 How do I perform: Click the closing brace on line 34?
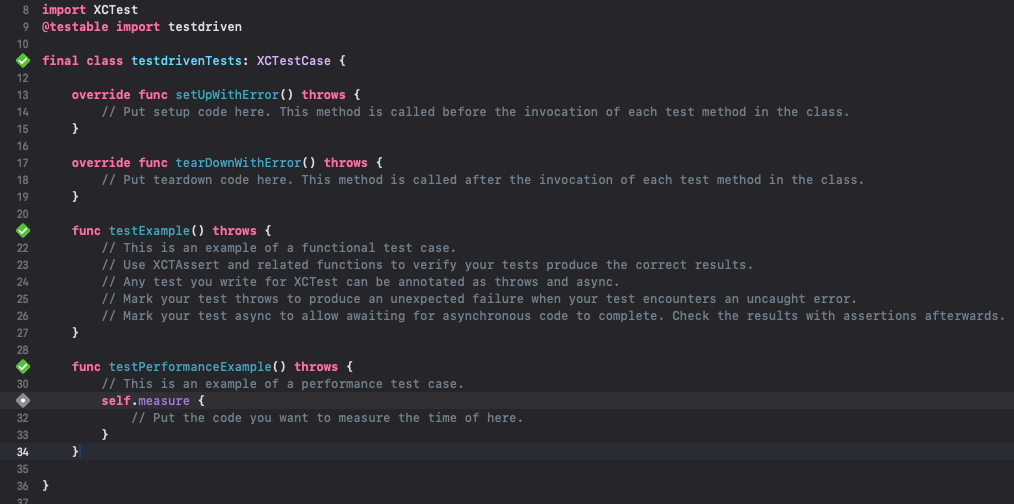tap(75, 452)
